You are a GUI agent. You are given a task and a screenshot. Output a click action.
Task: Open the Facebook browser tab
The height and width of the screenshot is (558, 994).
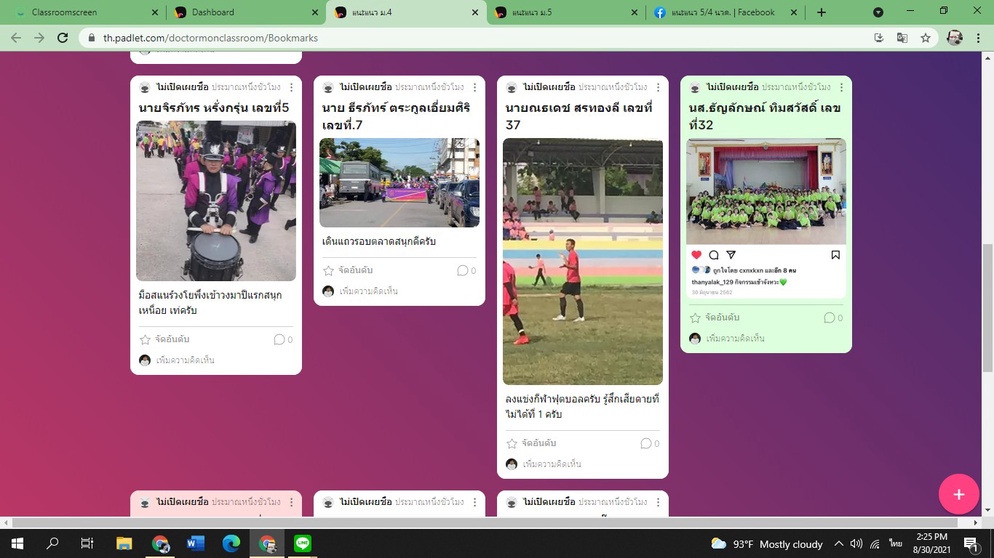(x=724, y=12)
